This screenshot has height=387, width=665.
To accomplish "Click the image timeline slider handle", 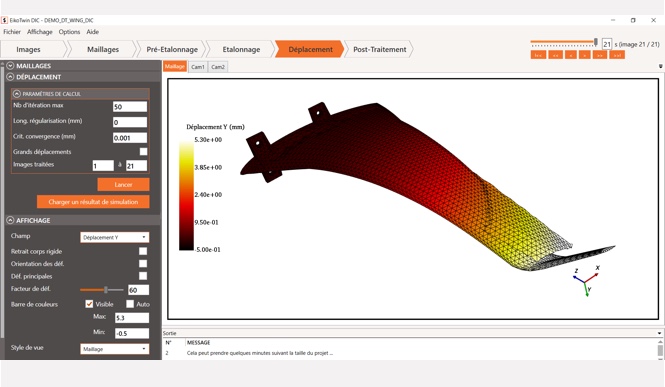I will (596, 42).
